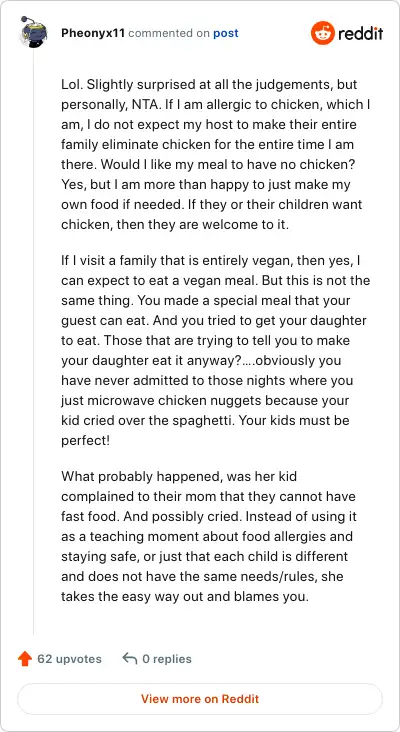Click the orange upvote arrow icon
The image size is (400, 732).
tap(25, 659)
